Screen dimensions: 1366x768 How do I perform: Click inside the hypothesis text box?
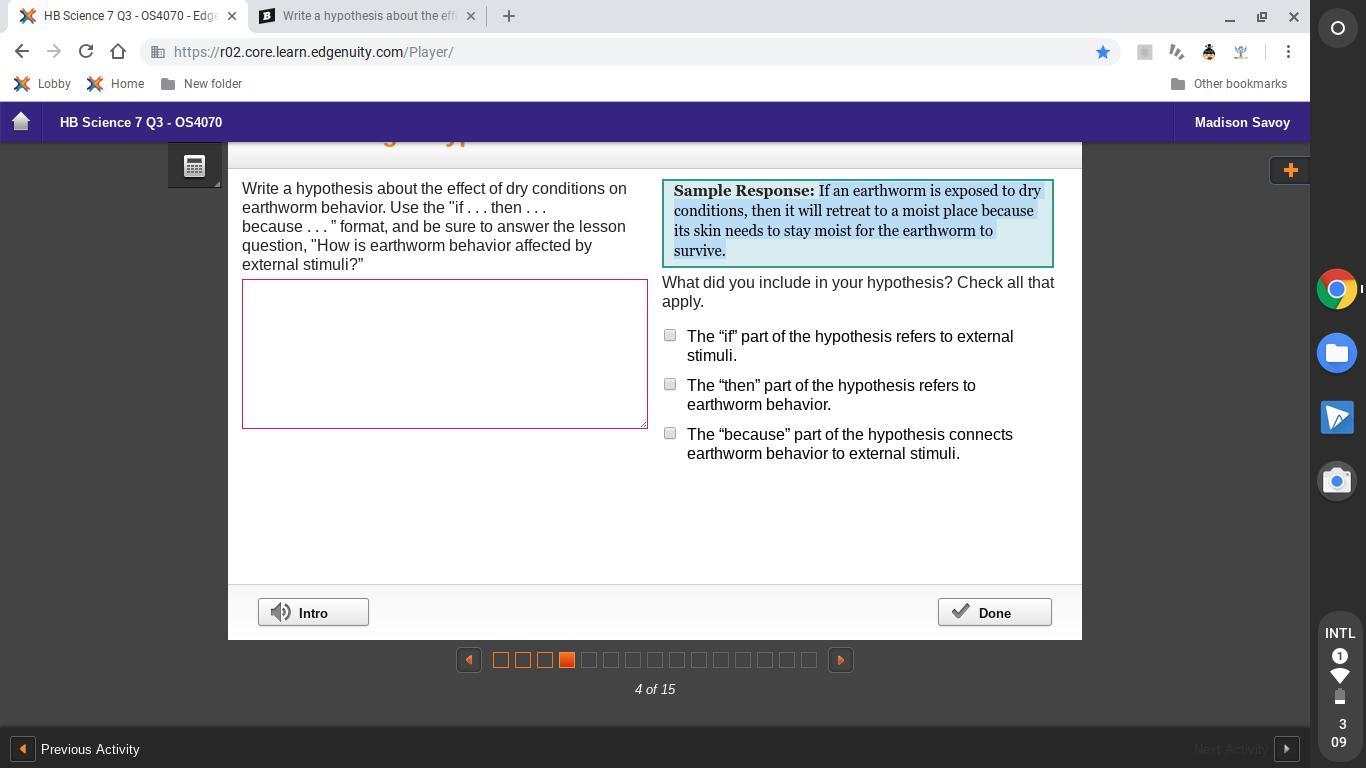(x=444, y=354)
